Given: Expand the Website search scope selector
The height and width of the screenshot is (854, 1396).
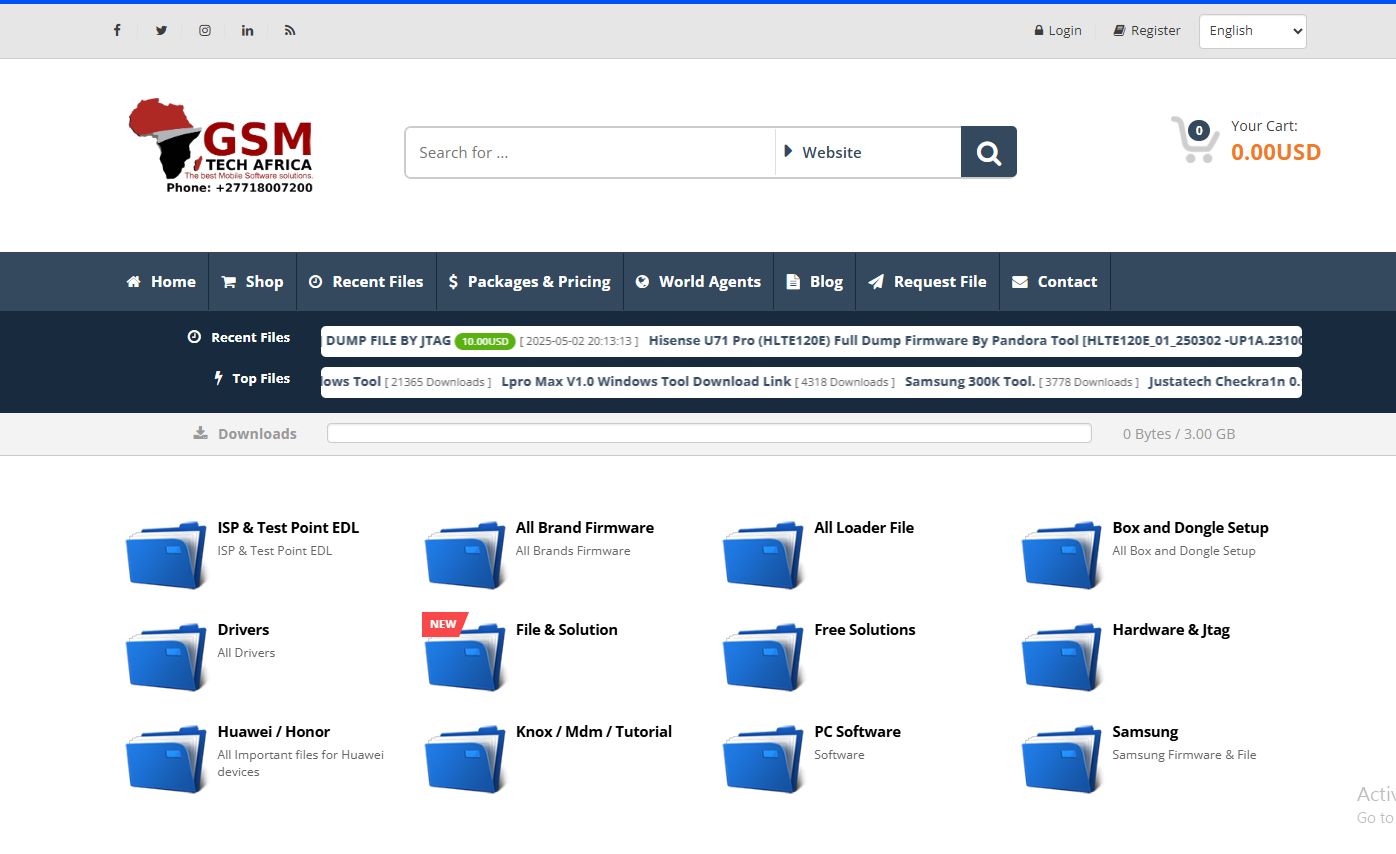Looking at the screenshot, I should pos(867,152).
